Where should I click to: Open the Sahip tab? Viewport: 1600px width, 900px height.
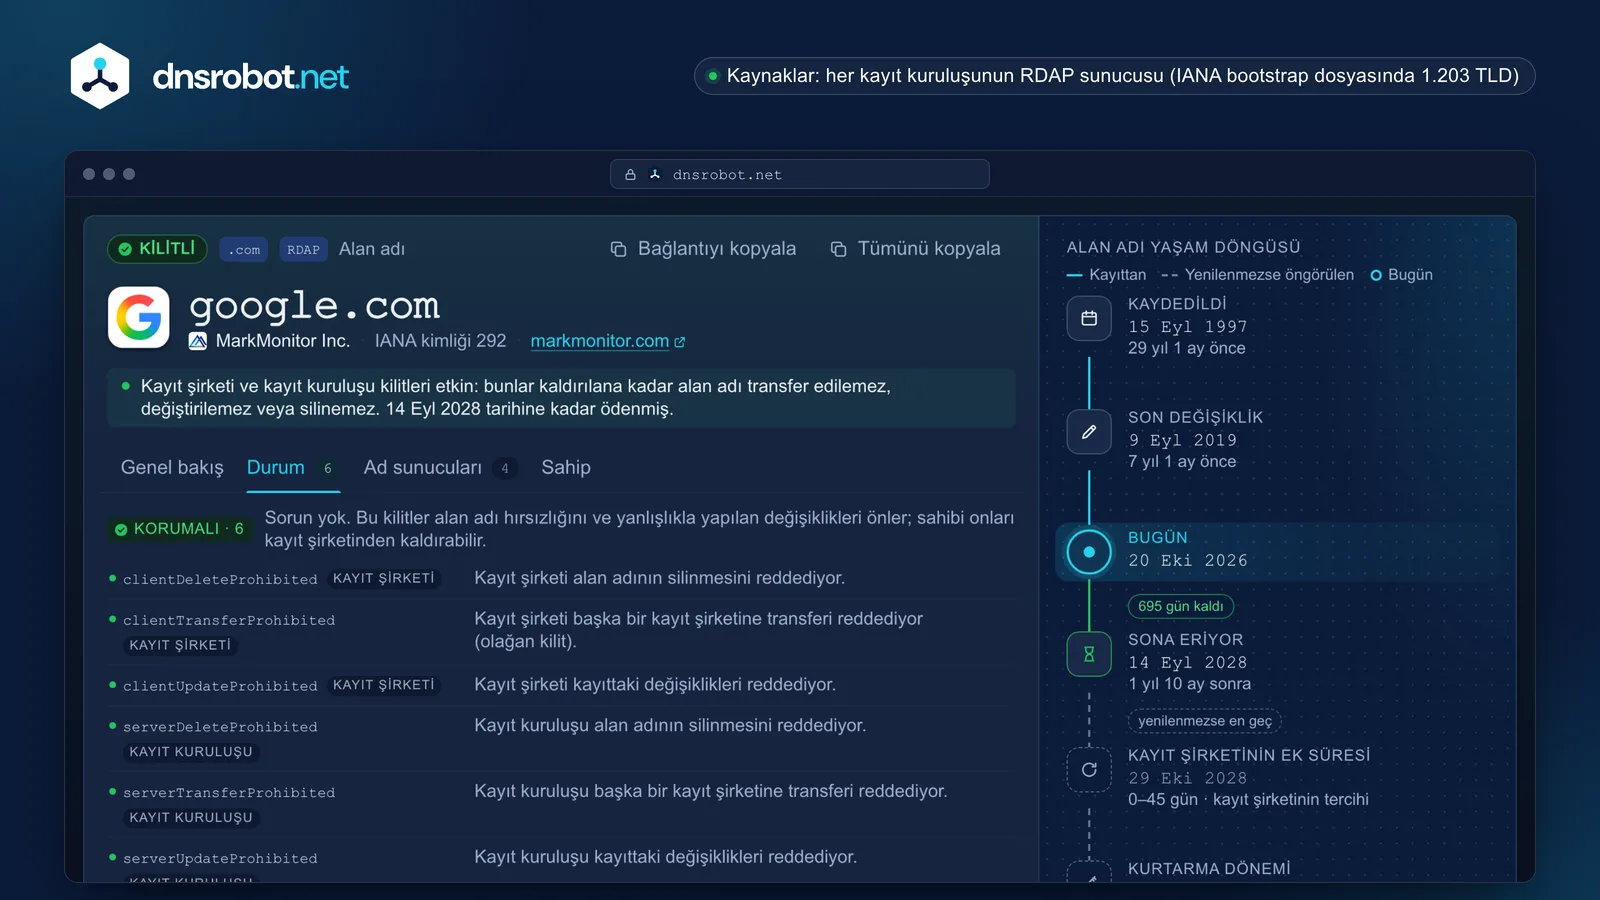[566, 467]
